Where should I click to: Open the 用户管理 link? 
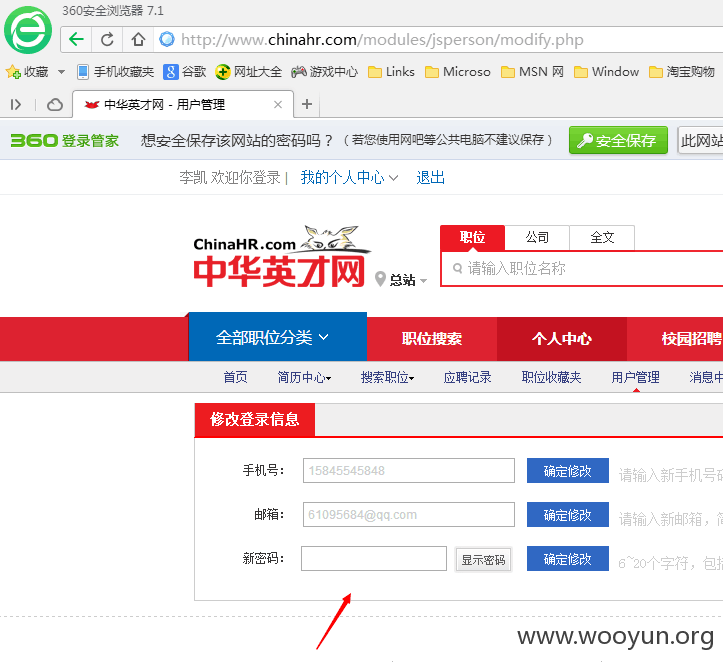635,377
